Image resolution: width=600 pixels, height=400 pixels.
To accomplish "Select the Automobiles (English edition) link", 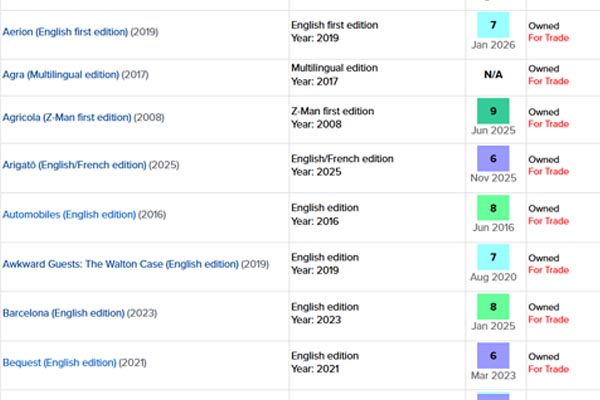I will point(69,214).
